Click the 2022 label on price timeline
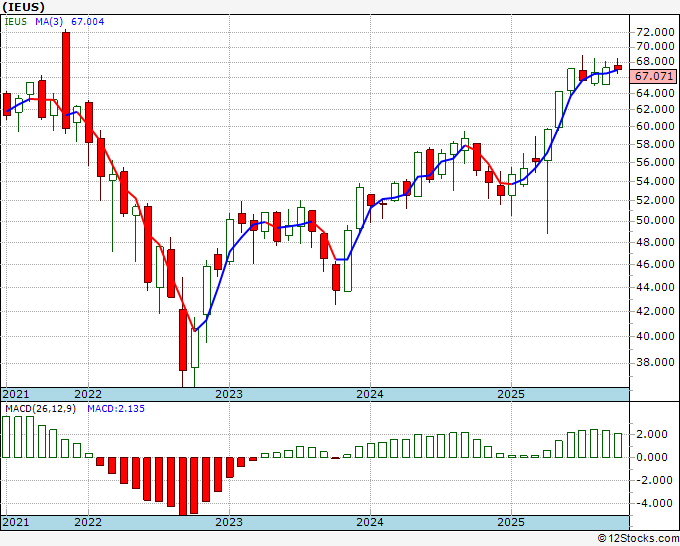 click(88, 394)
